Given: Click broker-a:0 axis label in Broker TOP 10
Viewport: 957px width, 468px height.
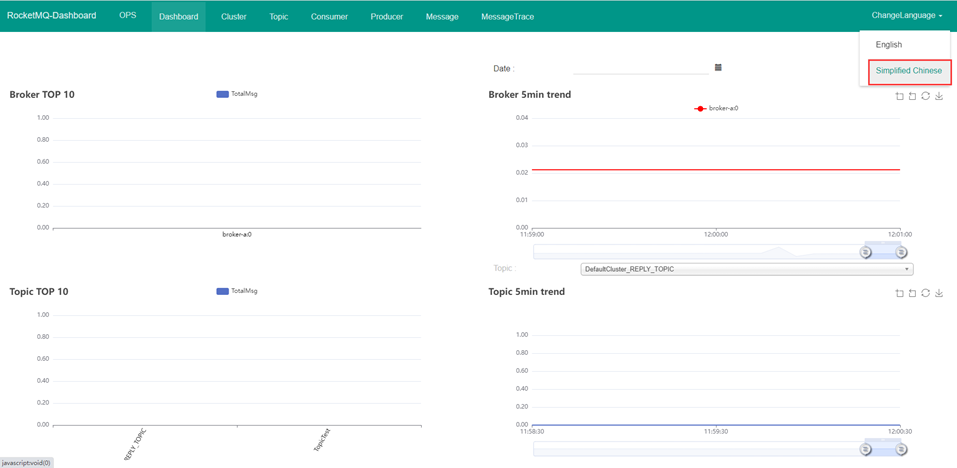Looking at the screenshot, I should 237,234.
